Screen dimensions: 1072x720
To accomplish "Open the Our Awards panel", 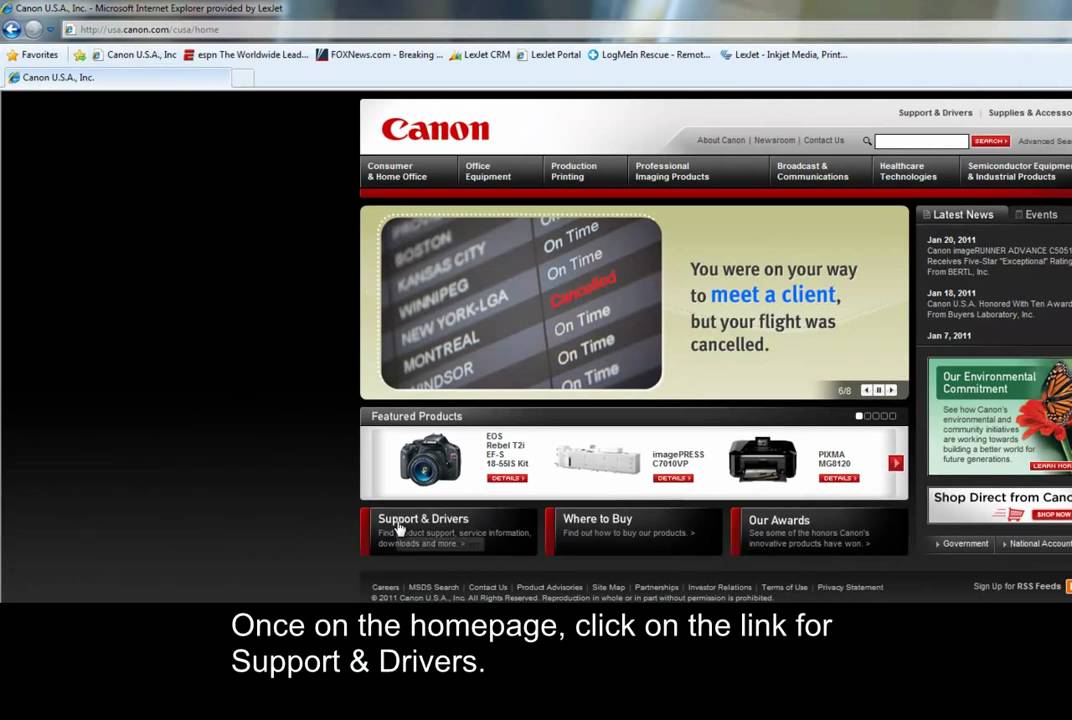I will click(819, 531).
